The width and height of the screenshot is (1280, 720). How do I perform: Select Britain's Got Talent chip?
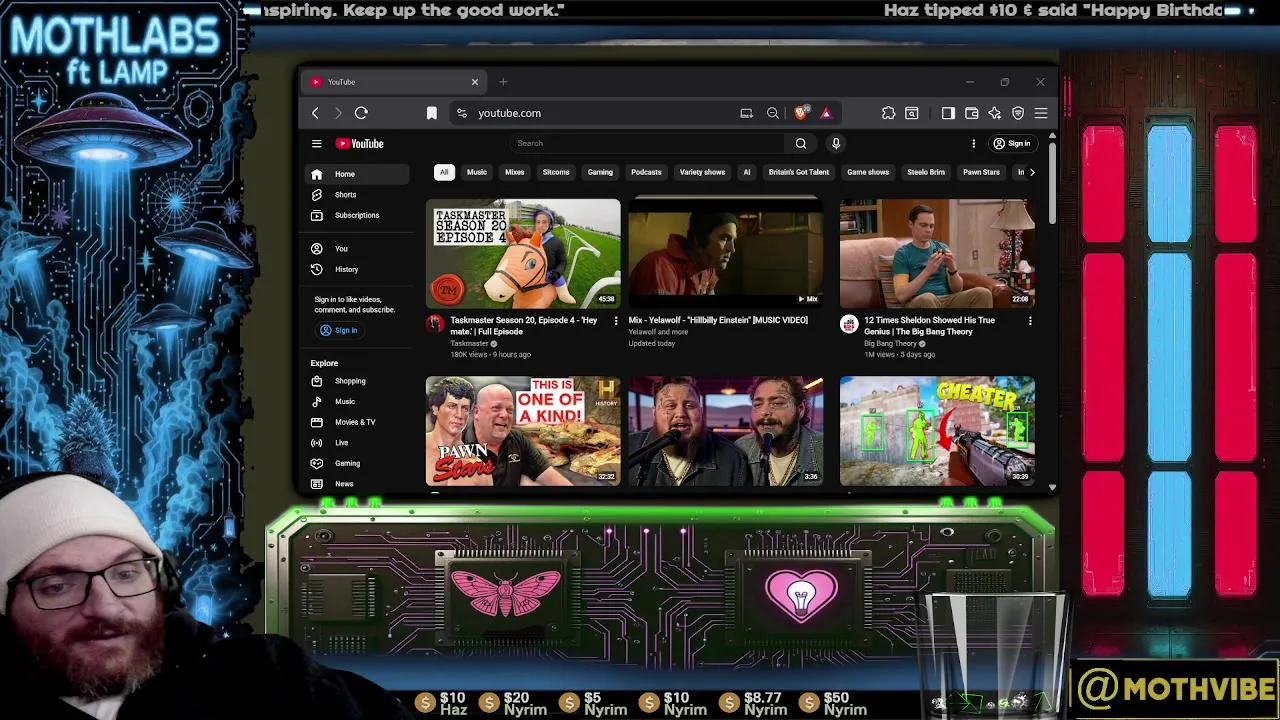click(799, 172)
